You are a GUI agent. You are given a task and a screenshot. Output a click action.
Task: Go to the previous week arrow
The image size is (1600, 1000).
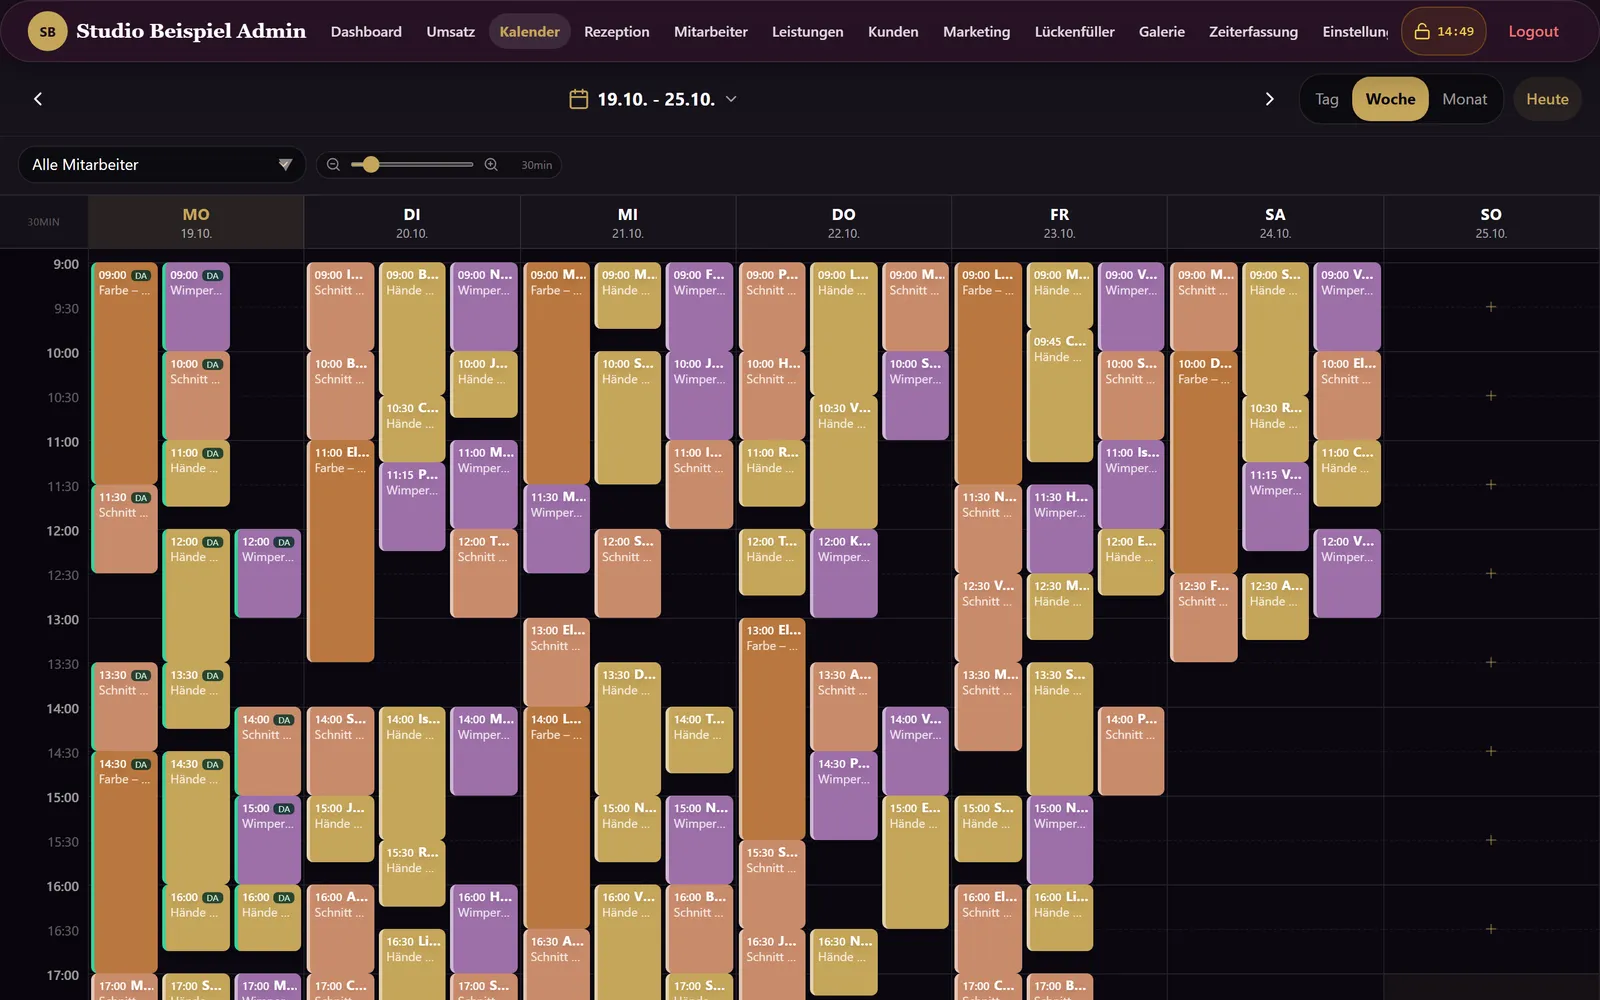[38, 99]
